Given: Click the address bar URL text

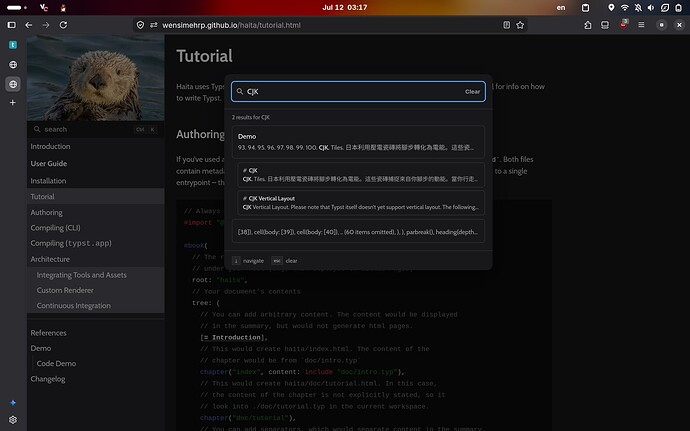Looking at the screenshot, I should tap(231, 25).
